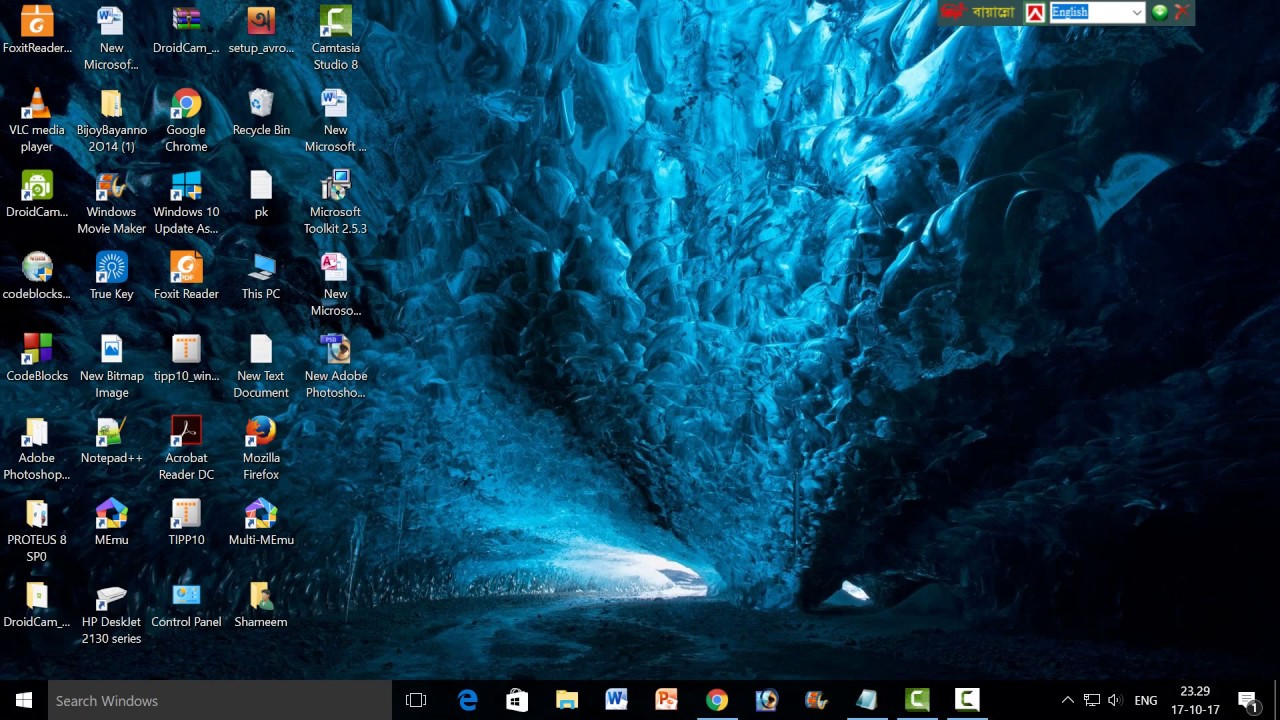Select HP DeskJet 2130 series icon
This screenshot has height=720, width=1280.
111,612
